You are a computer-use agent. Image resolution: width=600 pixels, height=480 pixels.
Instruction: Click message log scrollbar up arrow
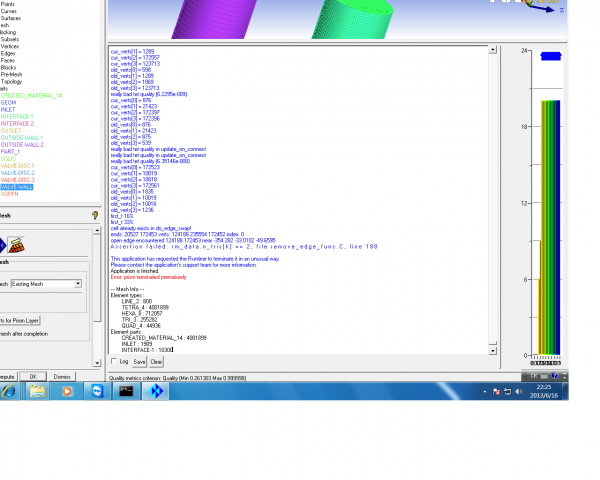tap(493, 49)
